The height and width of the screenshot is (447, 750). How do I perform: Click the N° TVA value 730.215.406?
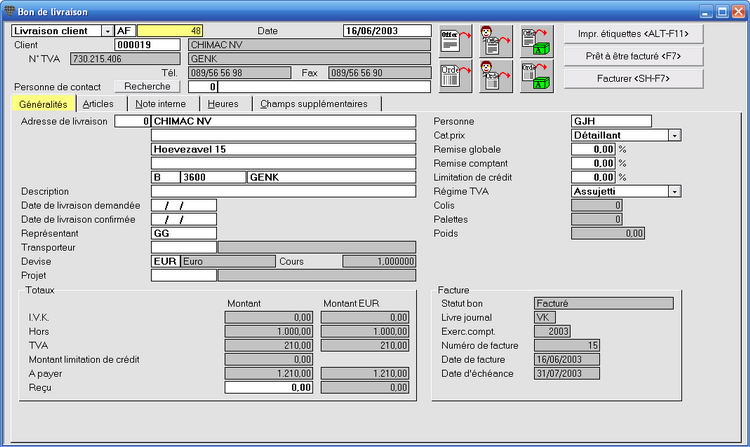125,59
